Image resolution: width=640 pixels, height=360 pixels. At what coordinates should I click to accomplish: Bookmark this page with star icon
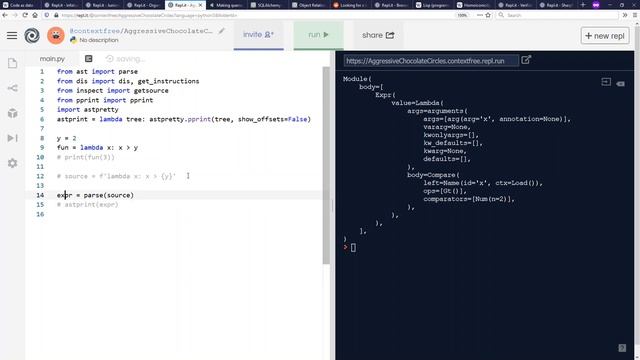(x=488, y=15)
